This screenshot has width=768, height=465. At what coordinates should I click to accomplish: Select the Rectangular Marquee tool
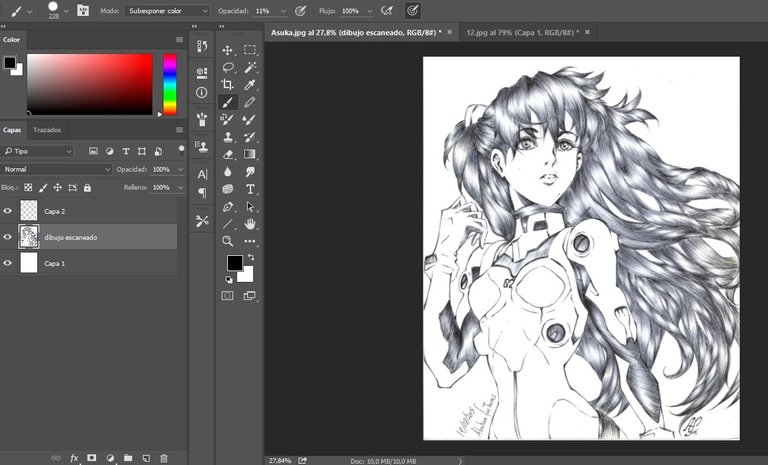click(250, 49)
